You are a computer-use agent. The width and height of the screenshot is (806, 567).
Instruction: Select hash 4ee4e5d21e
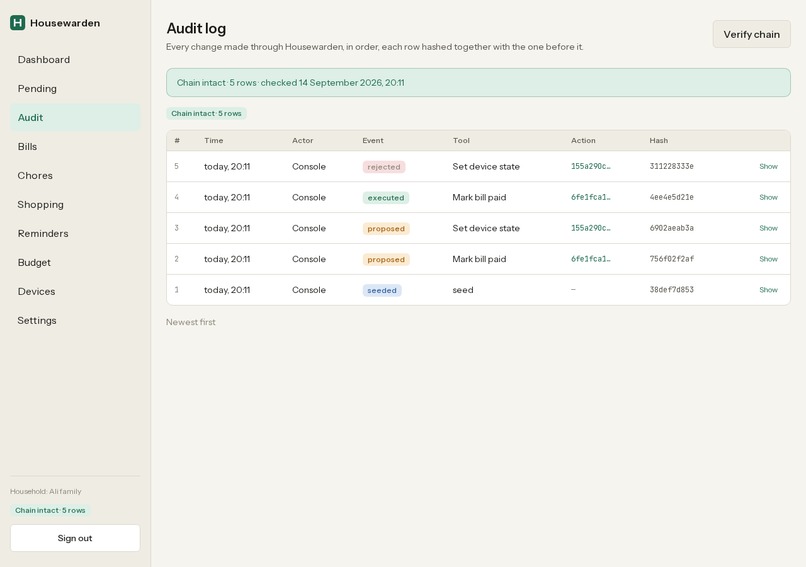(x=671, y=197)
